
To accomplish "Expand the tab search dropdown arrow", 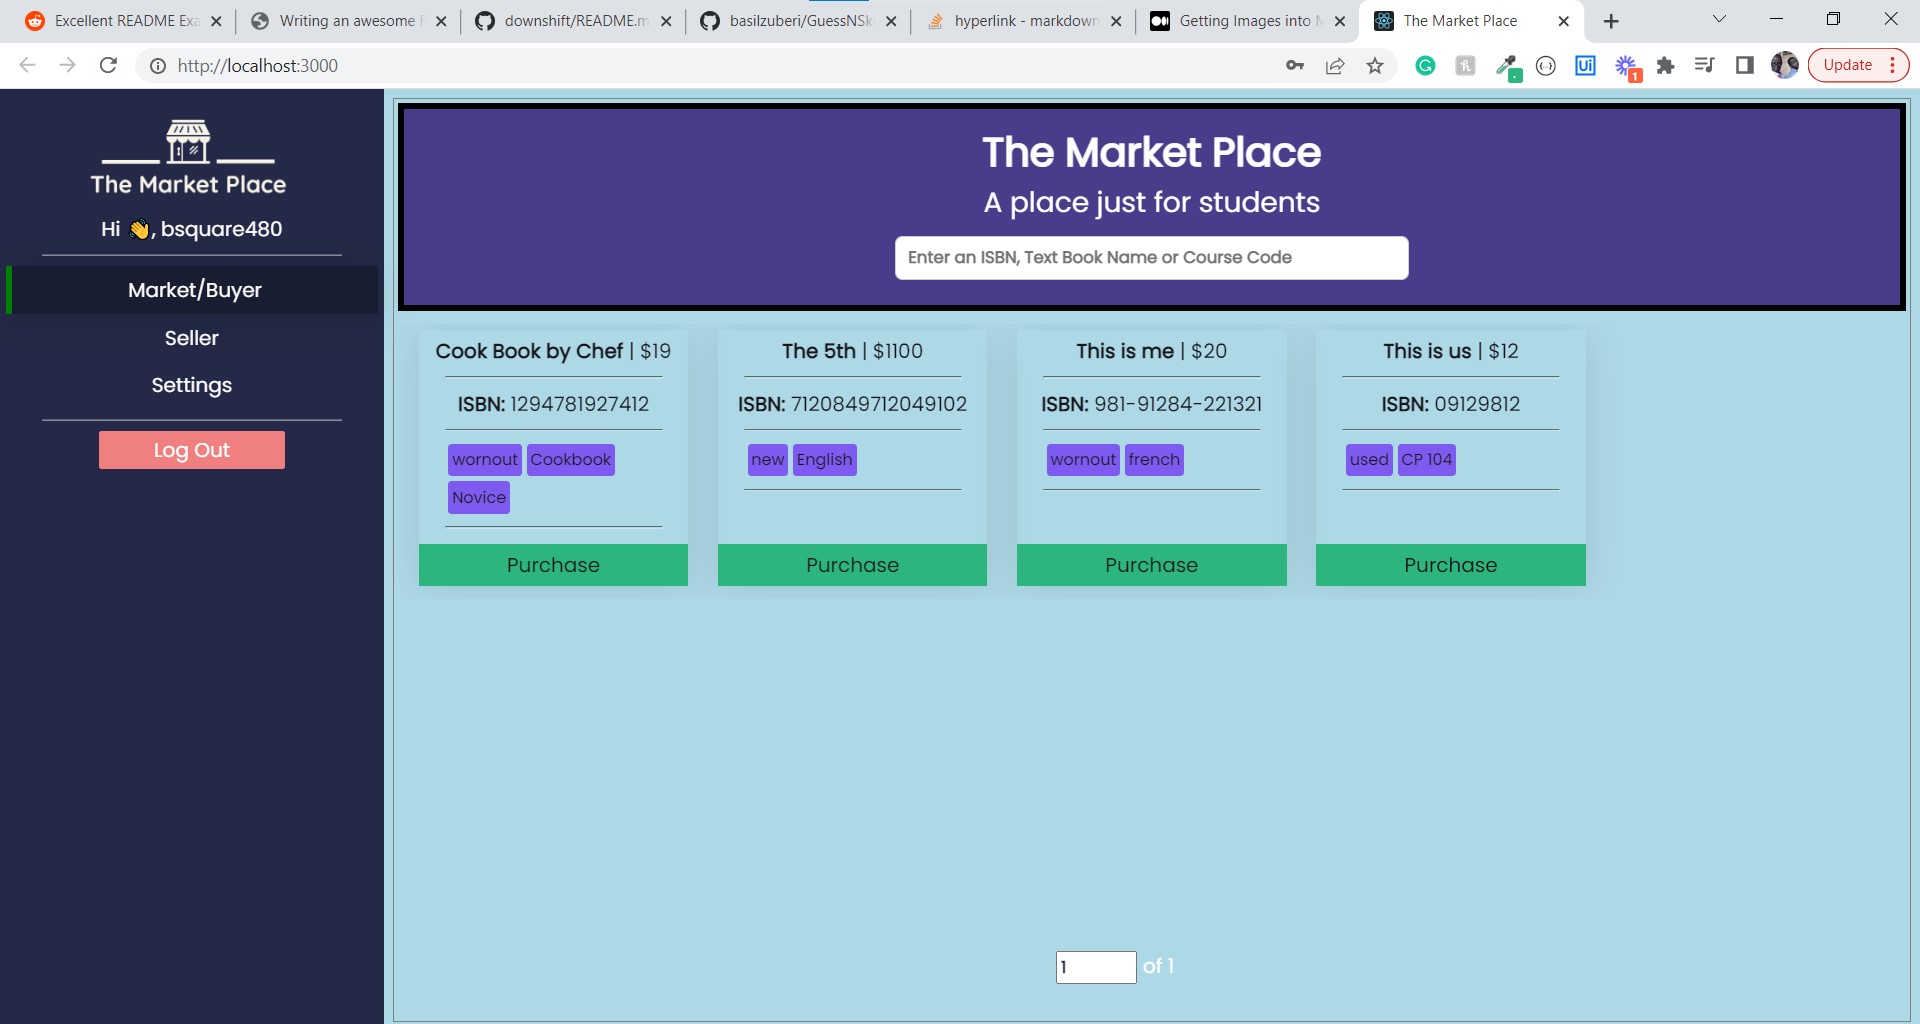I will pyautogui.click(x=1719, y=19).
